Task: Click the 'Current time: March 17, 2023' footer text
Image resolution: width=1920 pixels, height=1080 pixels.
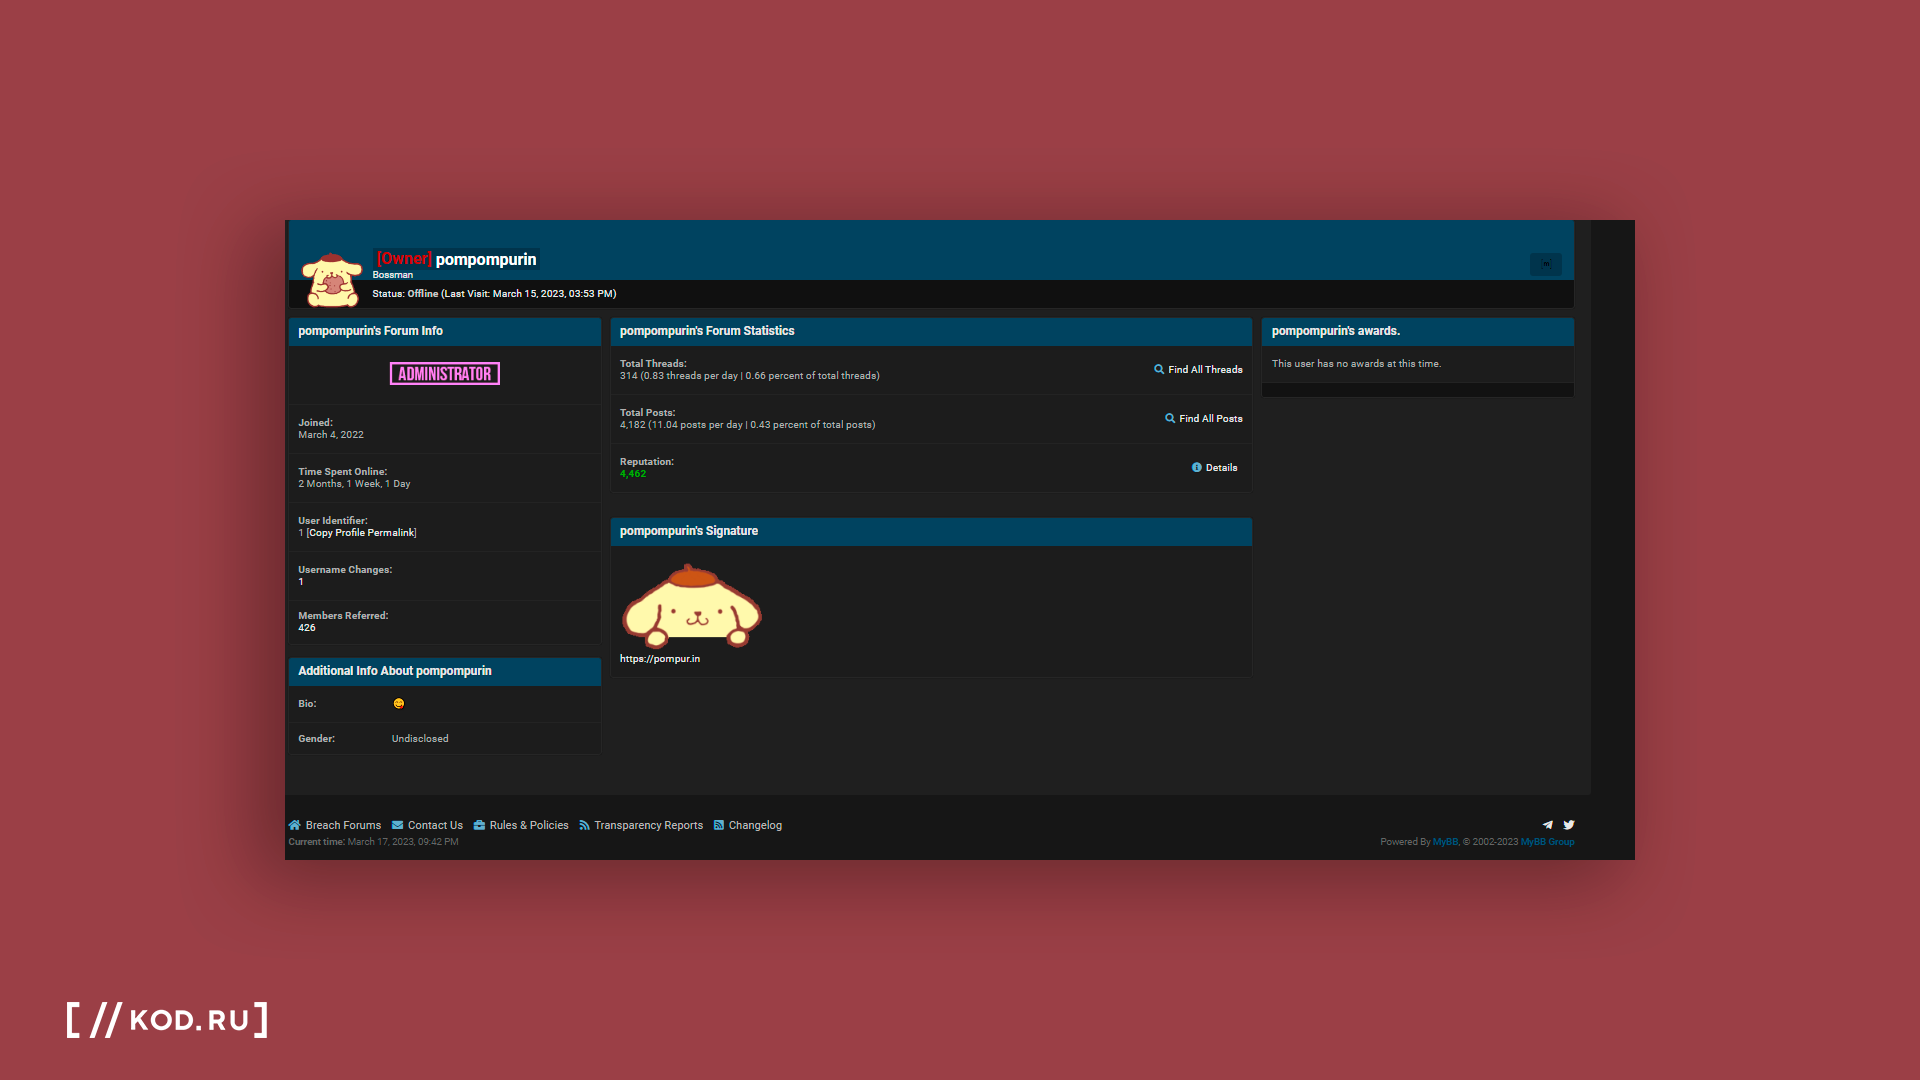Action: click(373, 842)
